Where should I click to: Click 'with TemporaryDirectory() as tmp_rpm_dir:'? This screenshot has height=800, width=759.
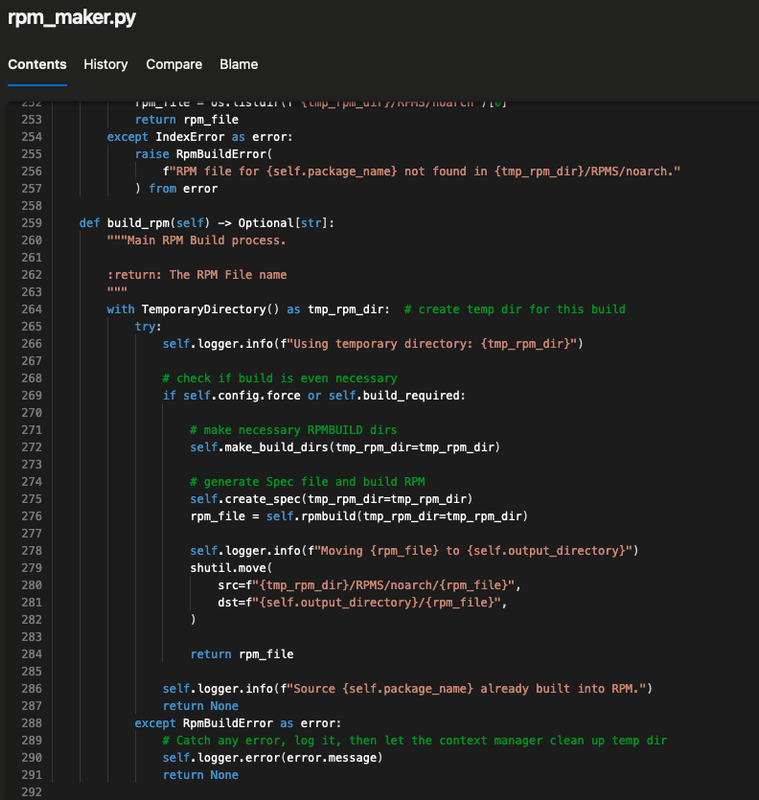pyautogui.click(x=248, y=309)
